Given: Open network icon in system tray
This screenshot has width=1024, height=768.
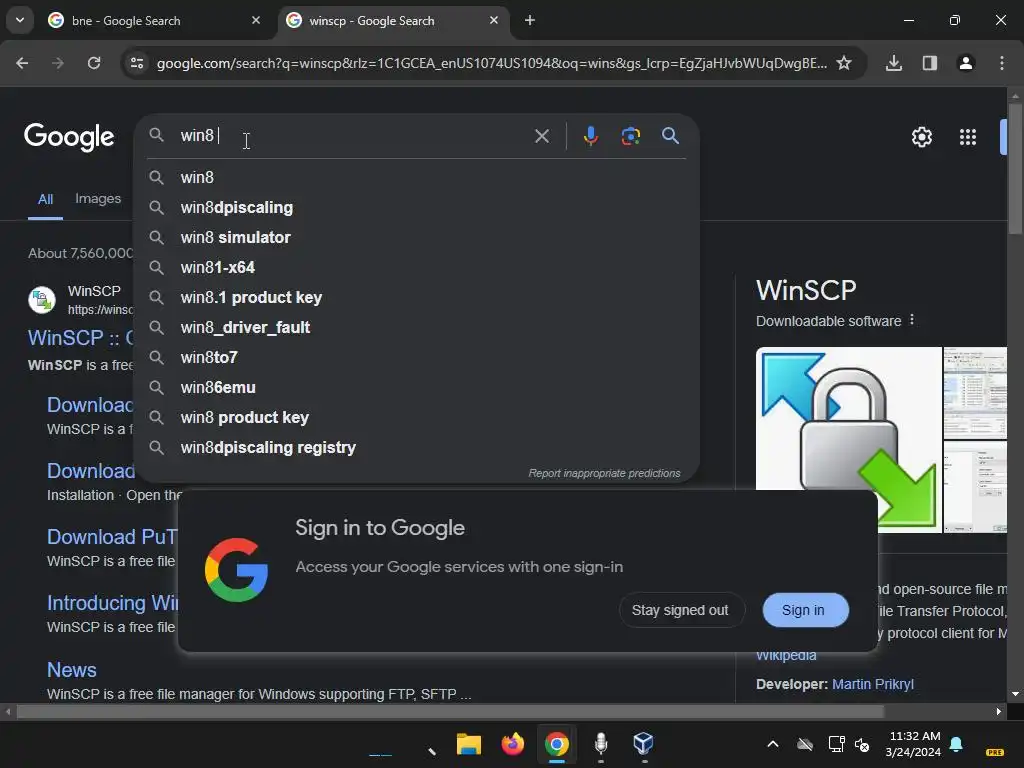Looking at the screenshot, I should coord(835,744).
